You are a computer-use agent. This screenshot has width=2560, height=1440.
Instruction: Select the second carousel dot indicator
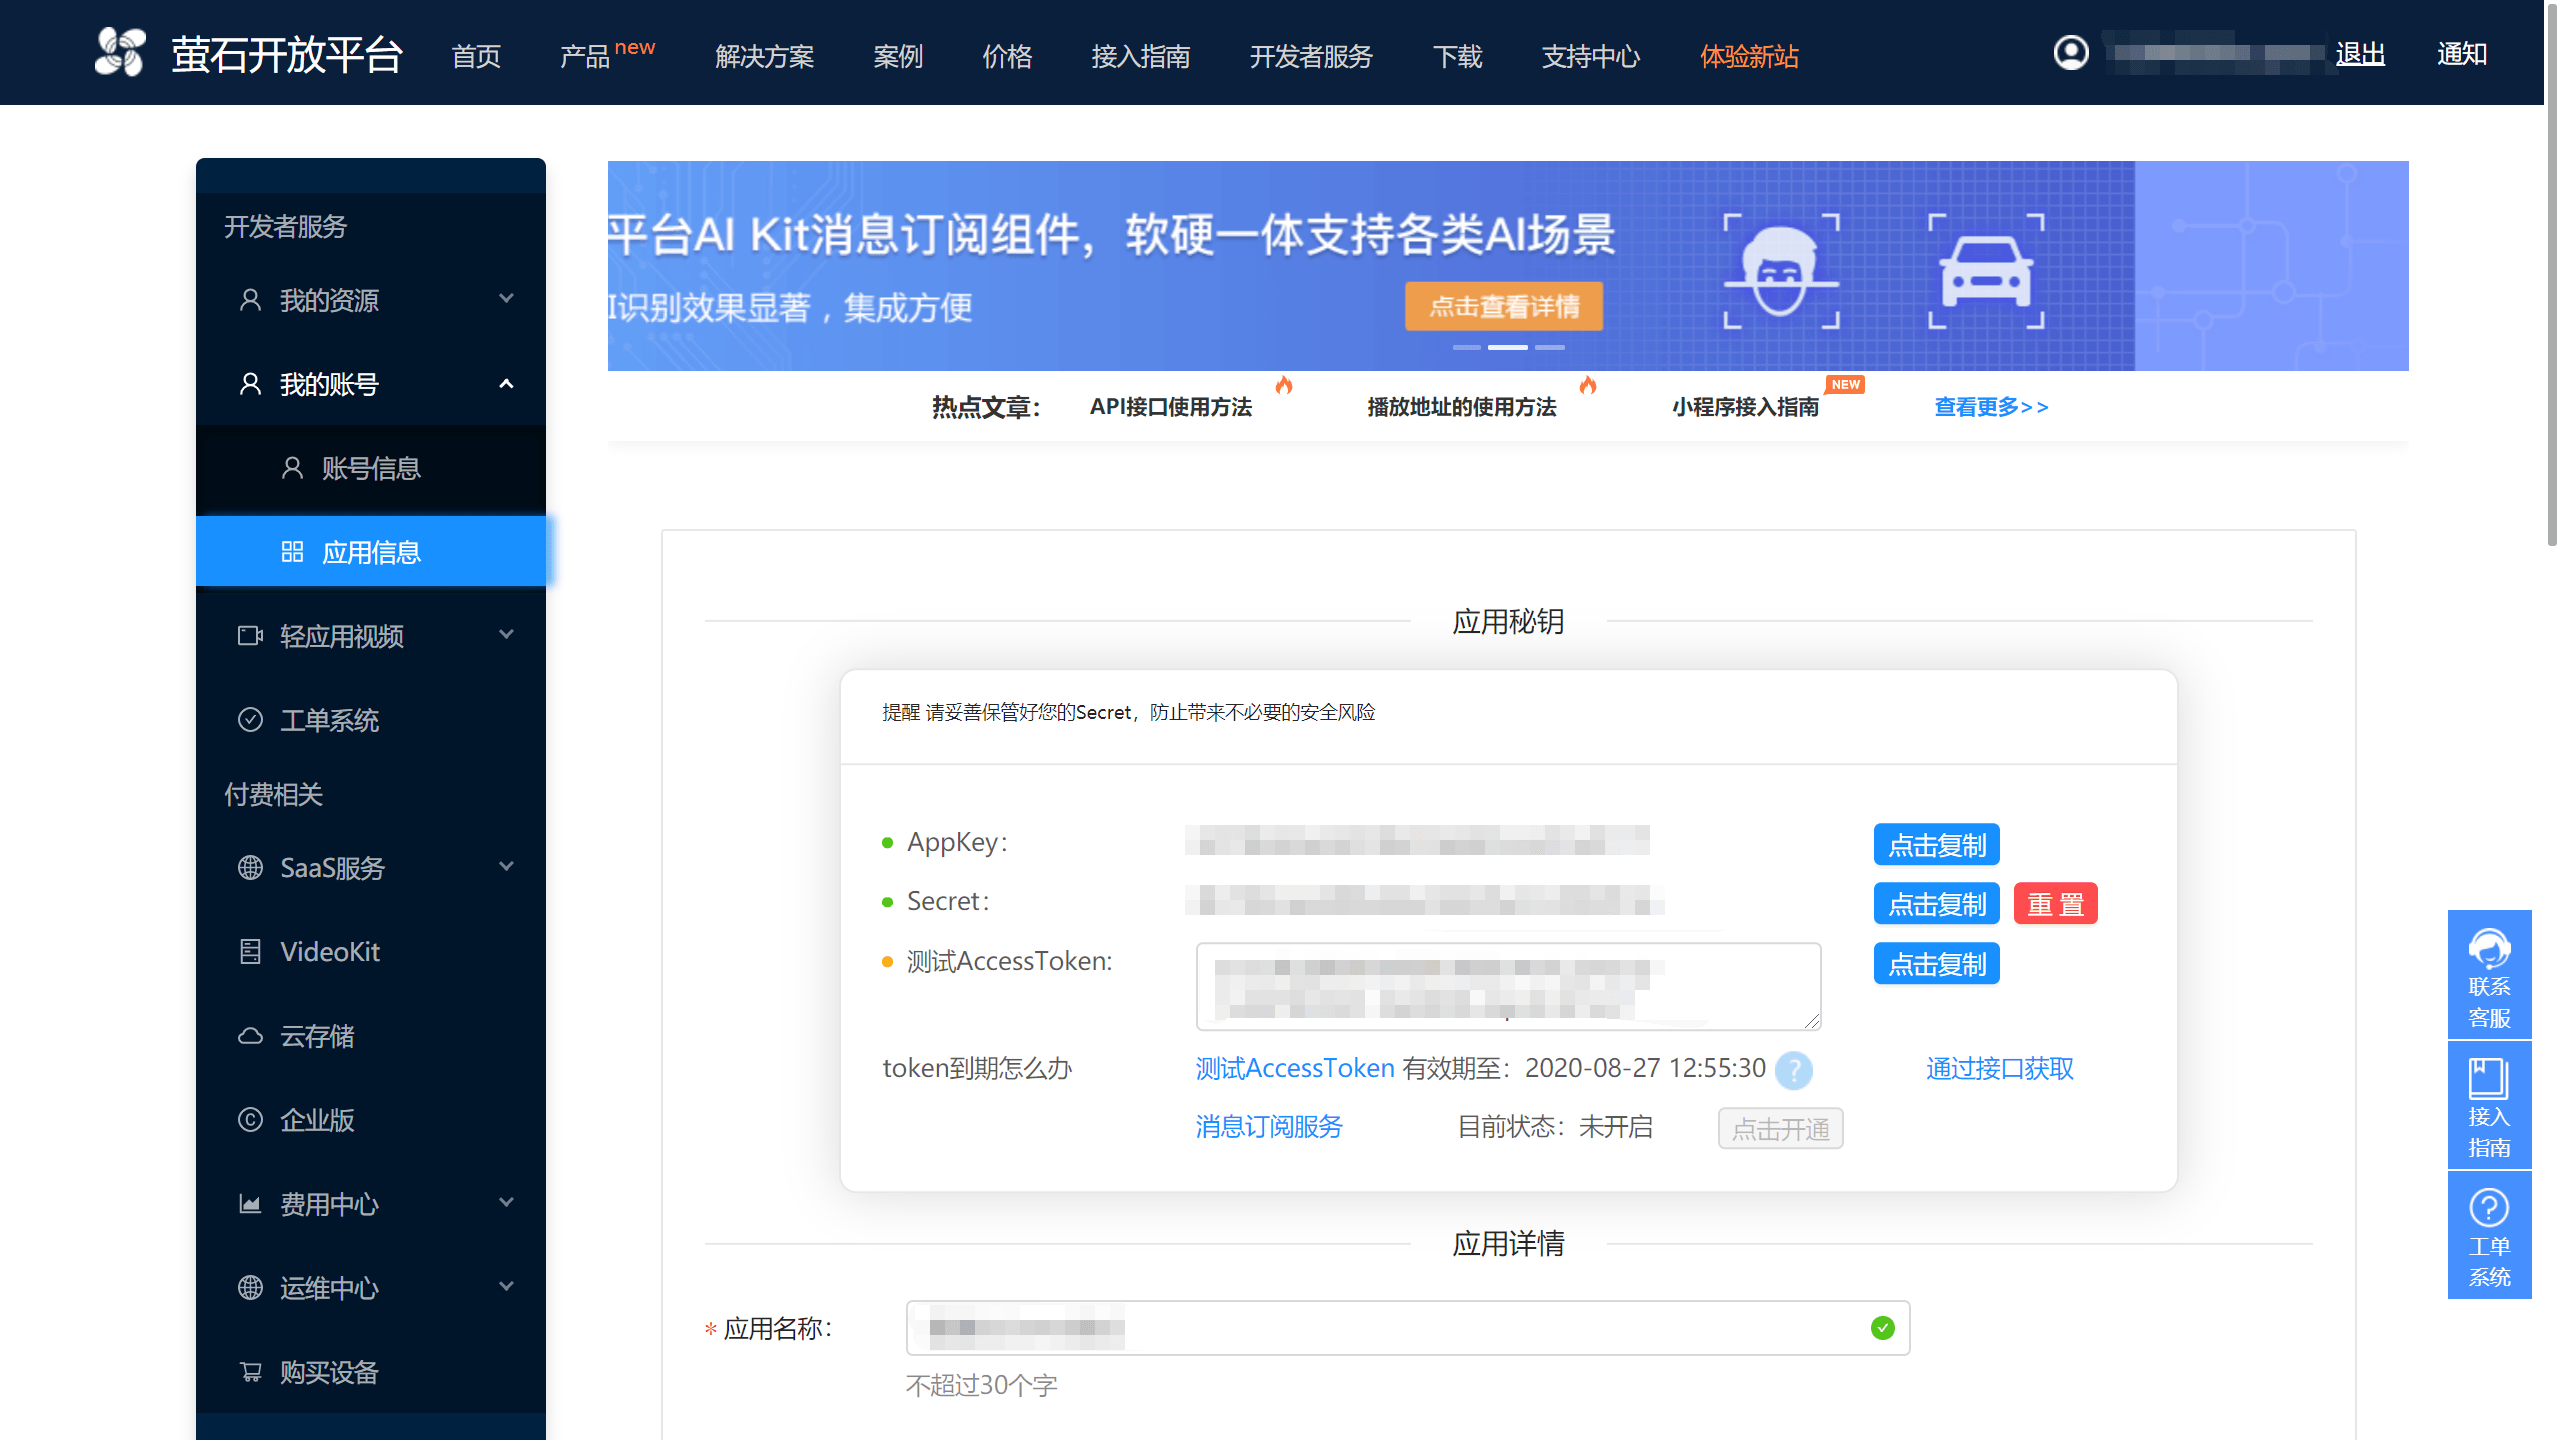coord(1509,348)
